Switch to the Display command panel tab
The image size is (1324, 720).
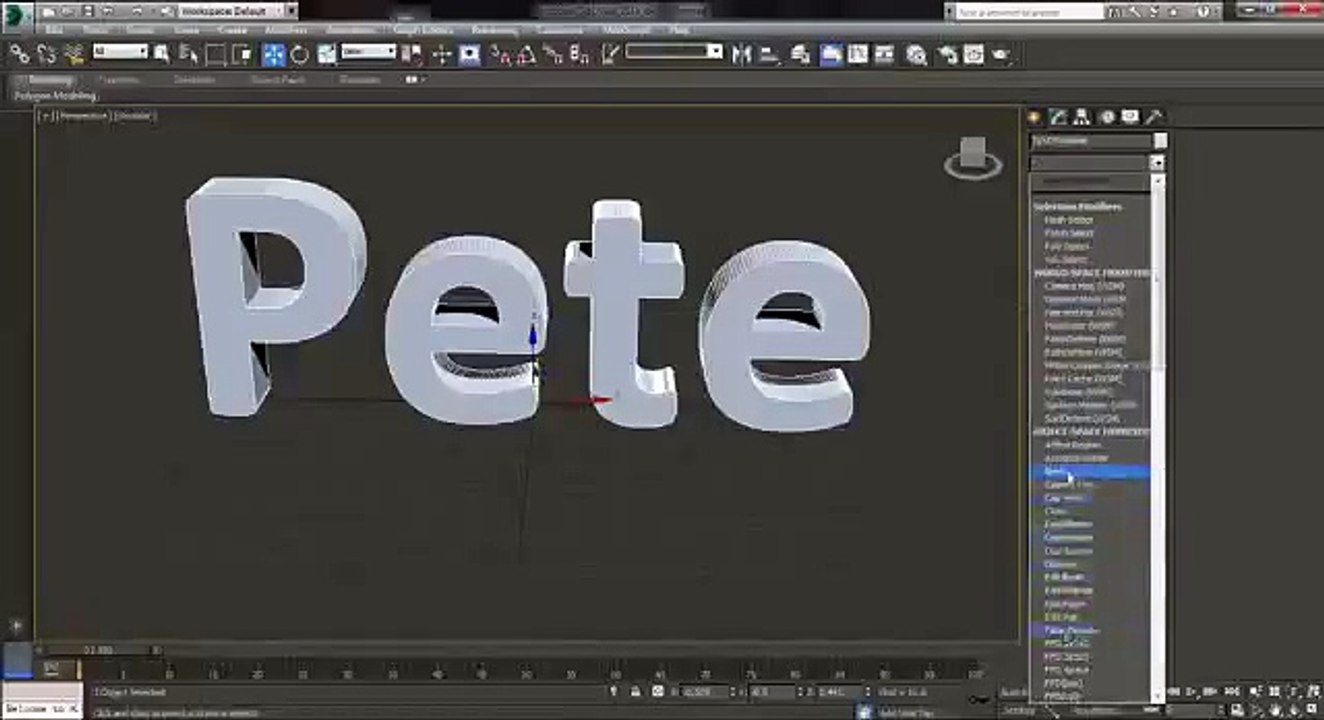[1130, 117]
